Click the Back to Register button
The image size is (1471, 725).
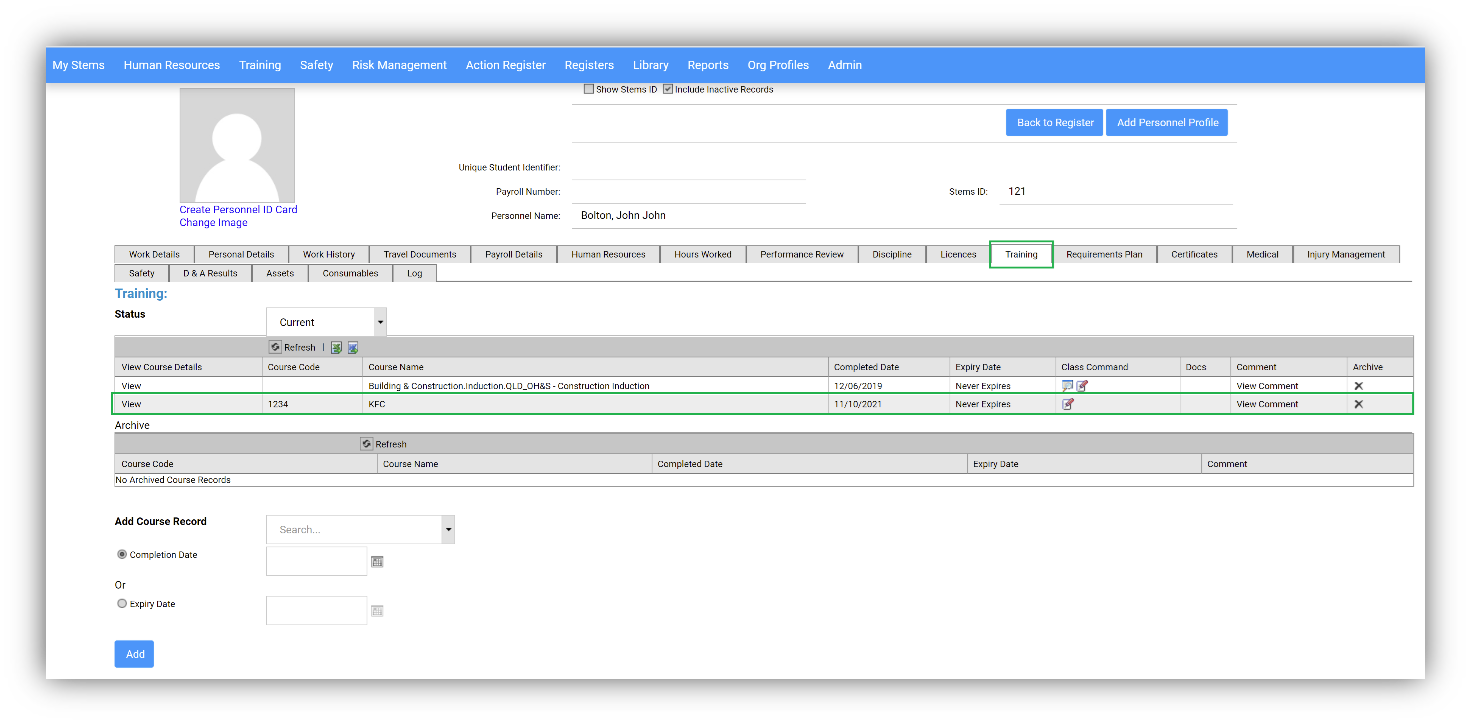click(x=1054, y=123)
